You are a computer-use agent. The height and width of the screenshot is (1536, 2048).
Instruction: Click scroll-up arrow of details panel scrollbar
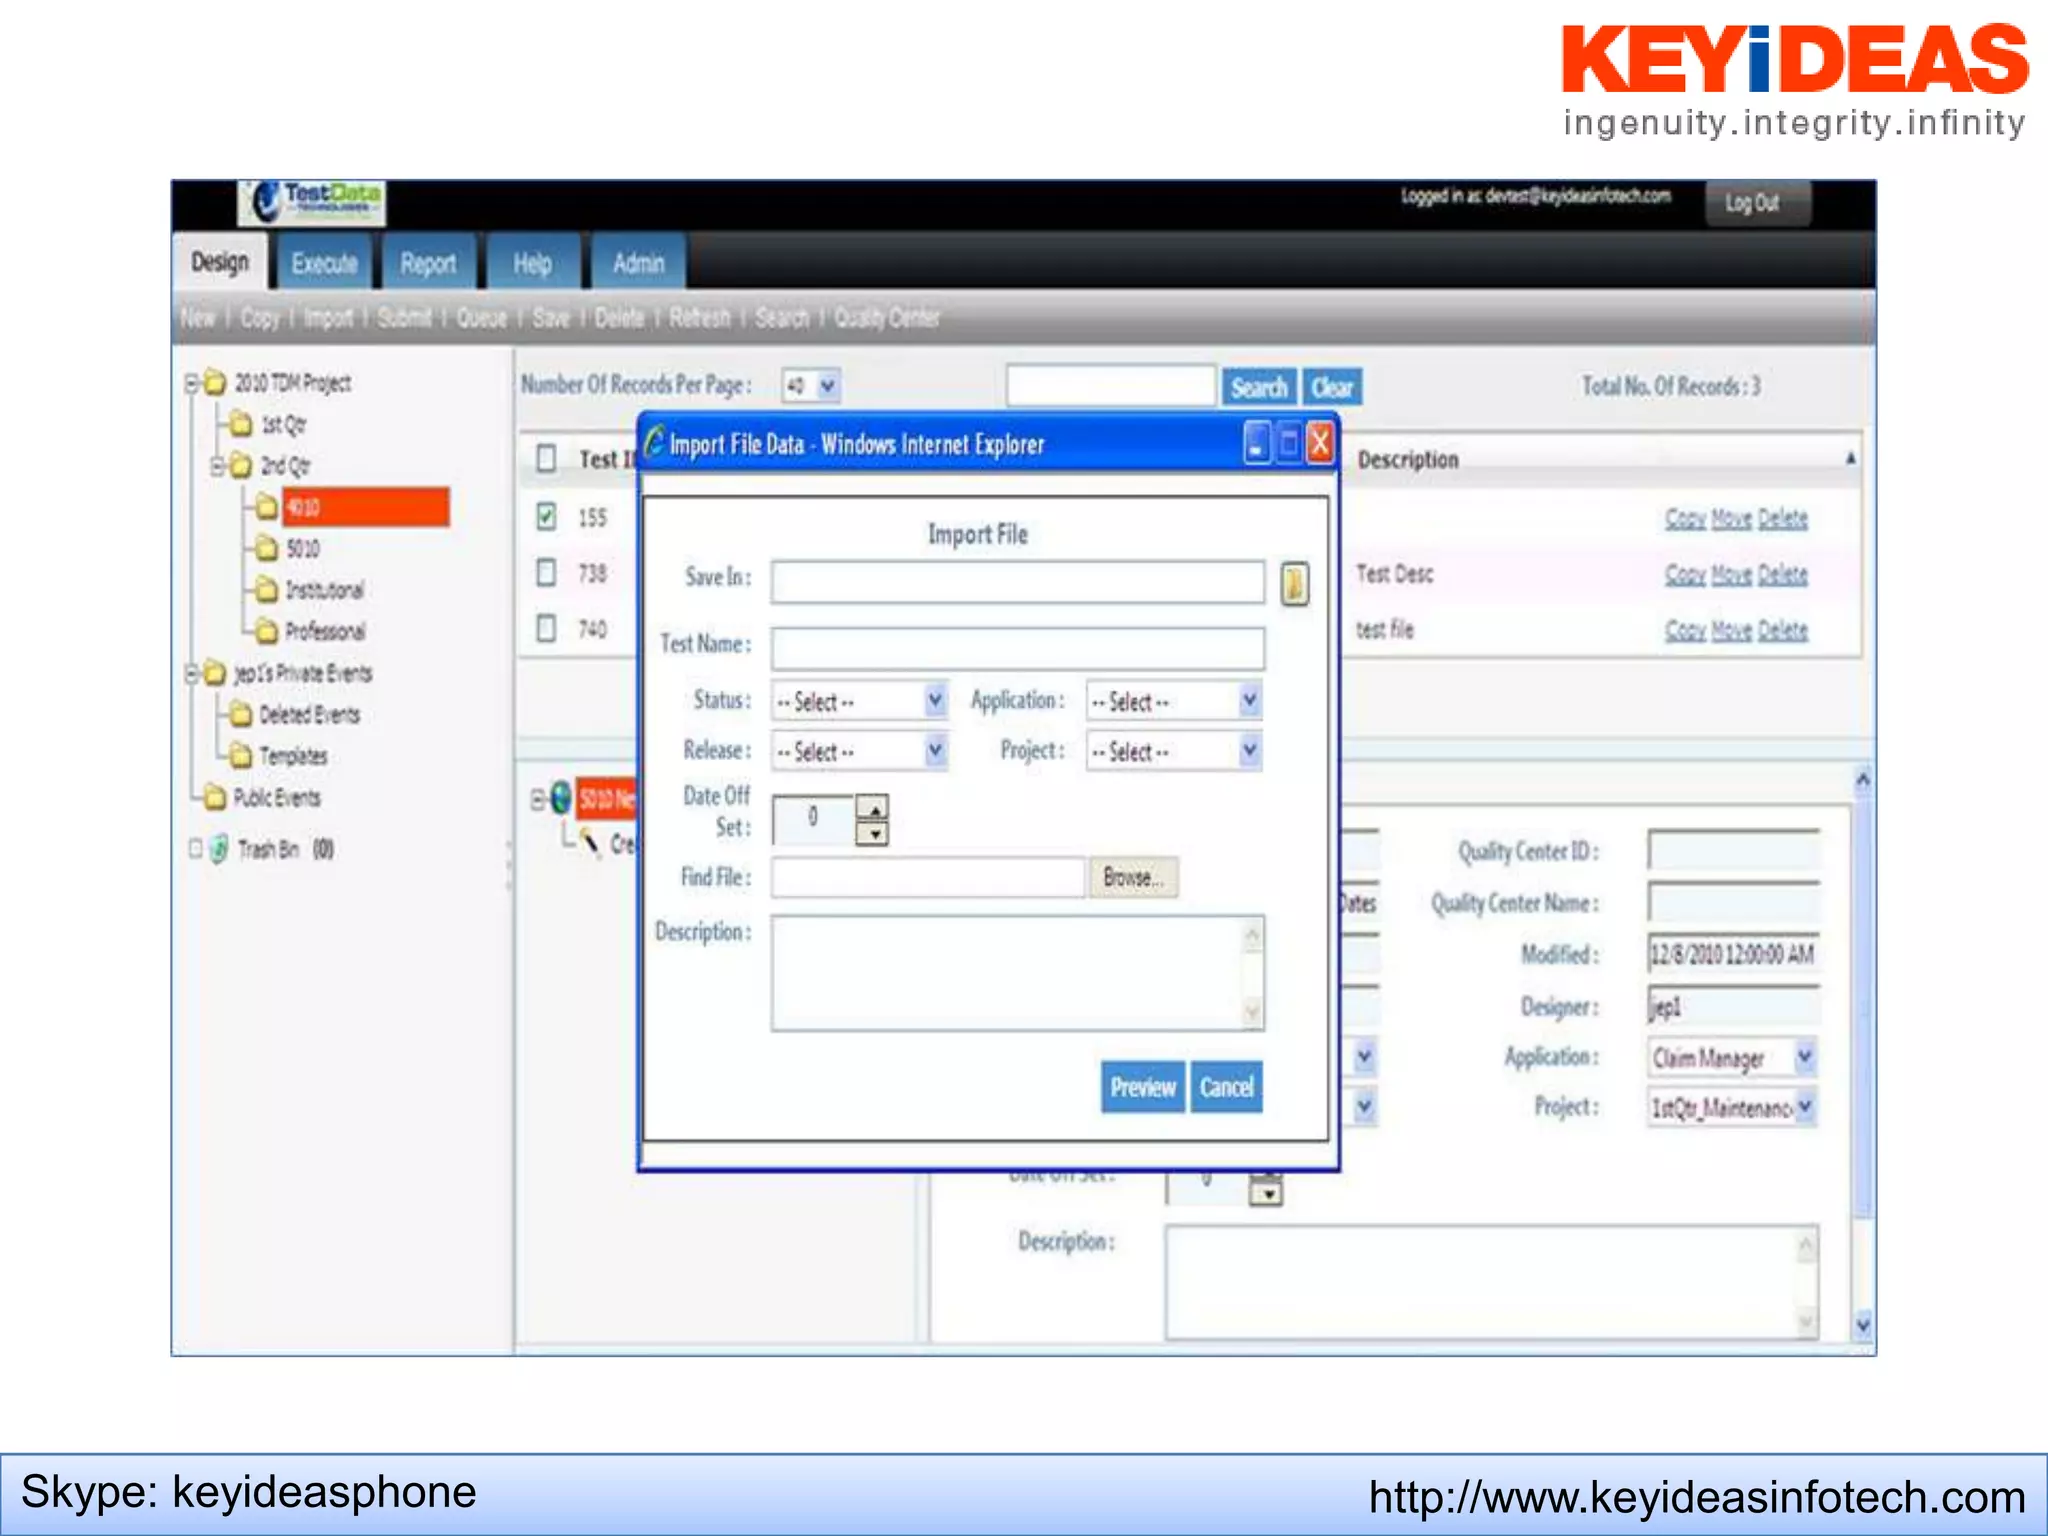coord(1862,779)
